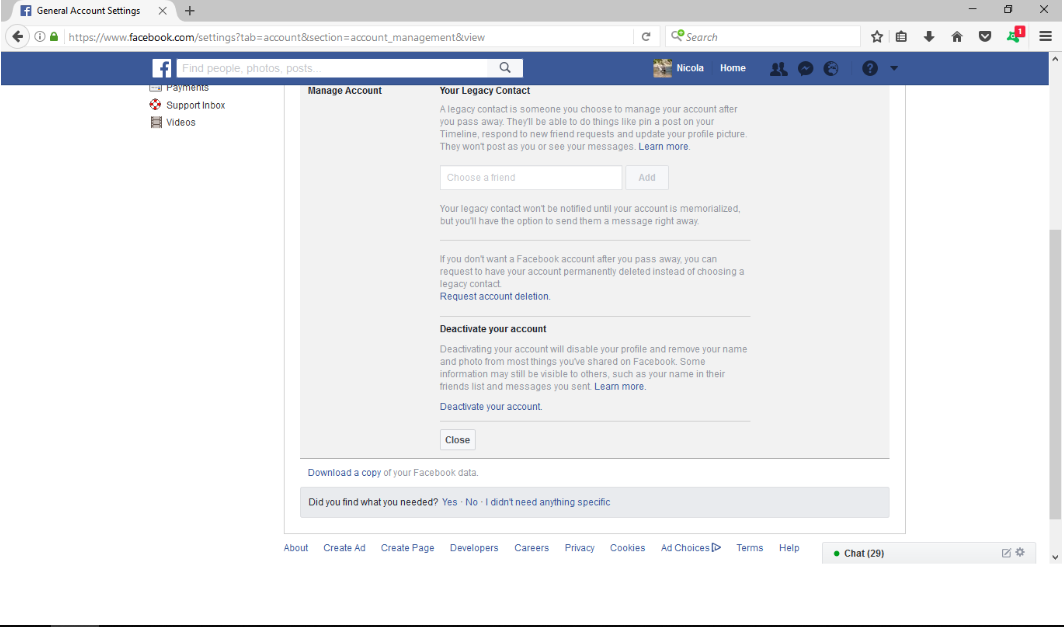The height and width of the screenshot is (627, 1064).
Task: Go to browser home page icon
Action: pos(957,37)
